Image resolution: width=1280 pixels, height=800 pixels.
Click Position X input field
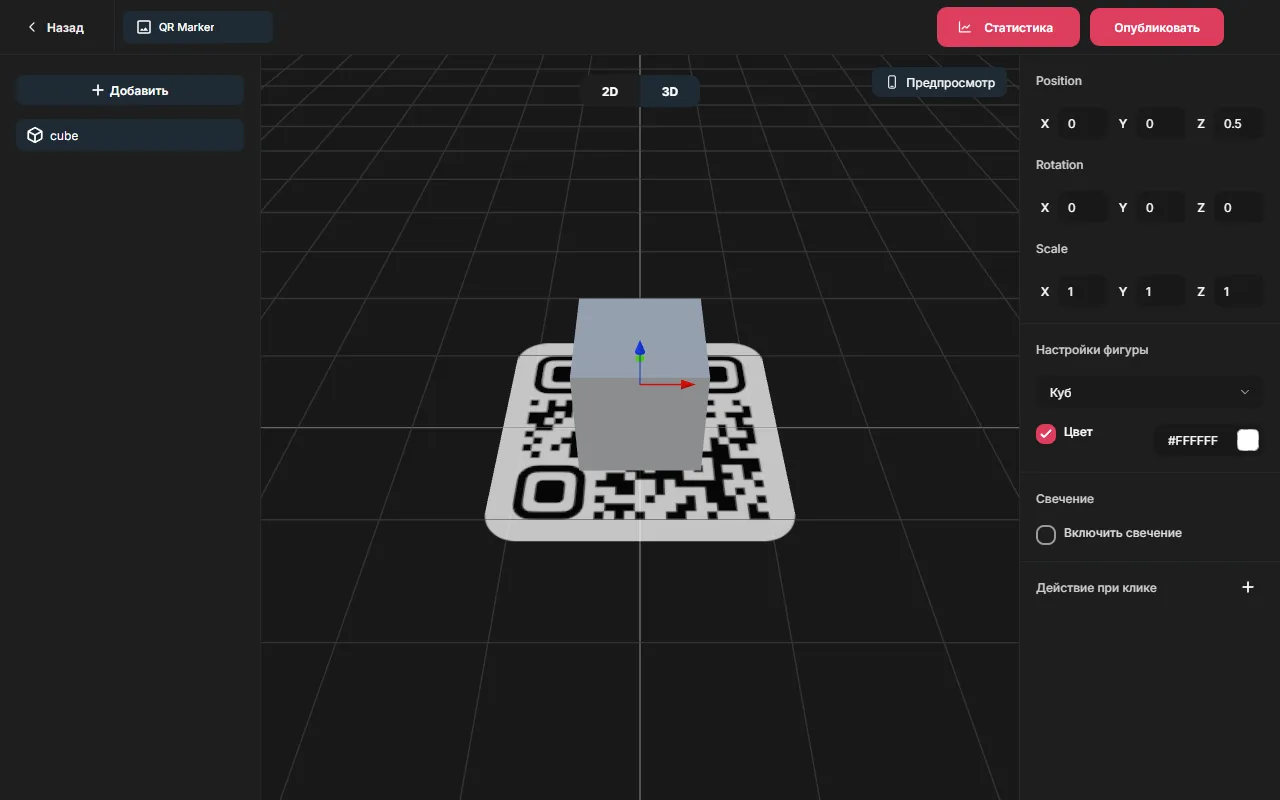click(x=1082, y=124)
